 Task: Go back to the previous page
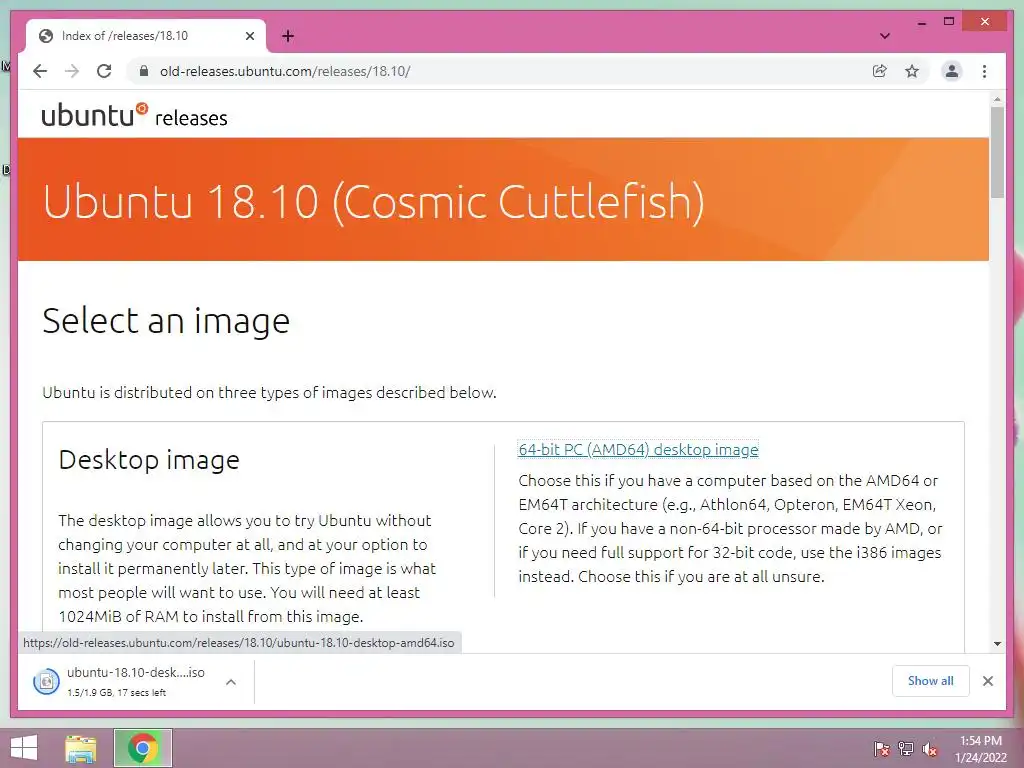click(x=40, y=71)
